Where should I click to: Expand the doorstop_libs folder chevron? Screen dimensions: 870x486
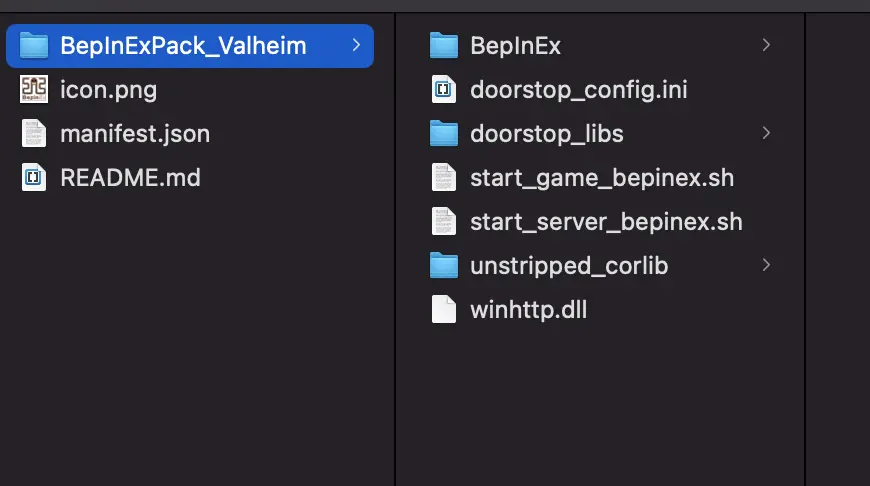[x=766, y=133]
